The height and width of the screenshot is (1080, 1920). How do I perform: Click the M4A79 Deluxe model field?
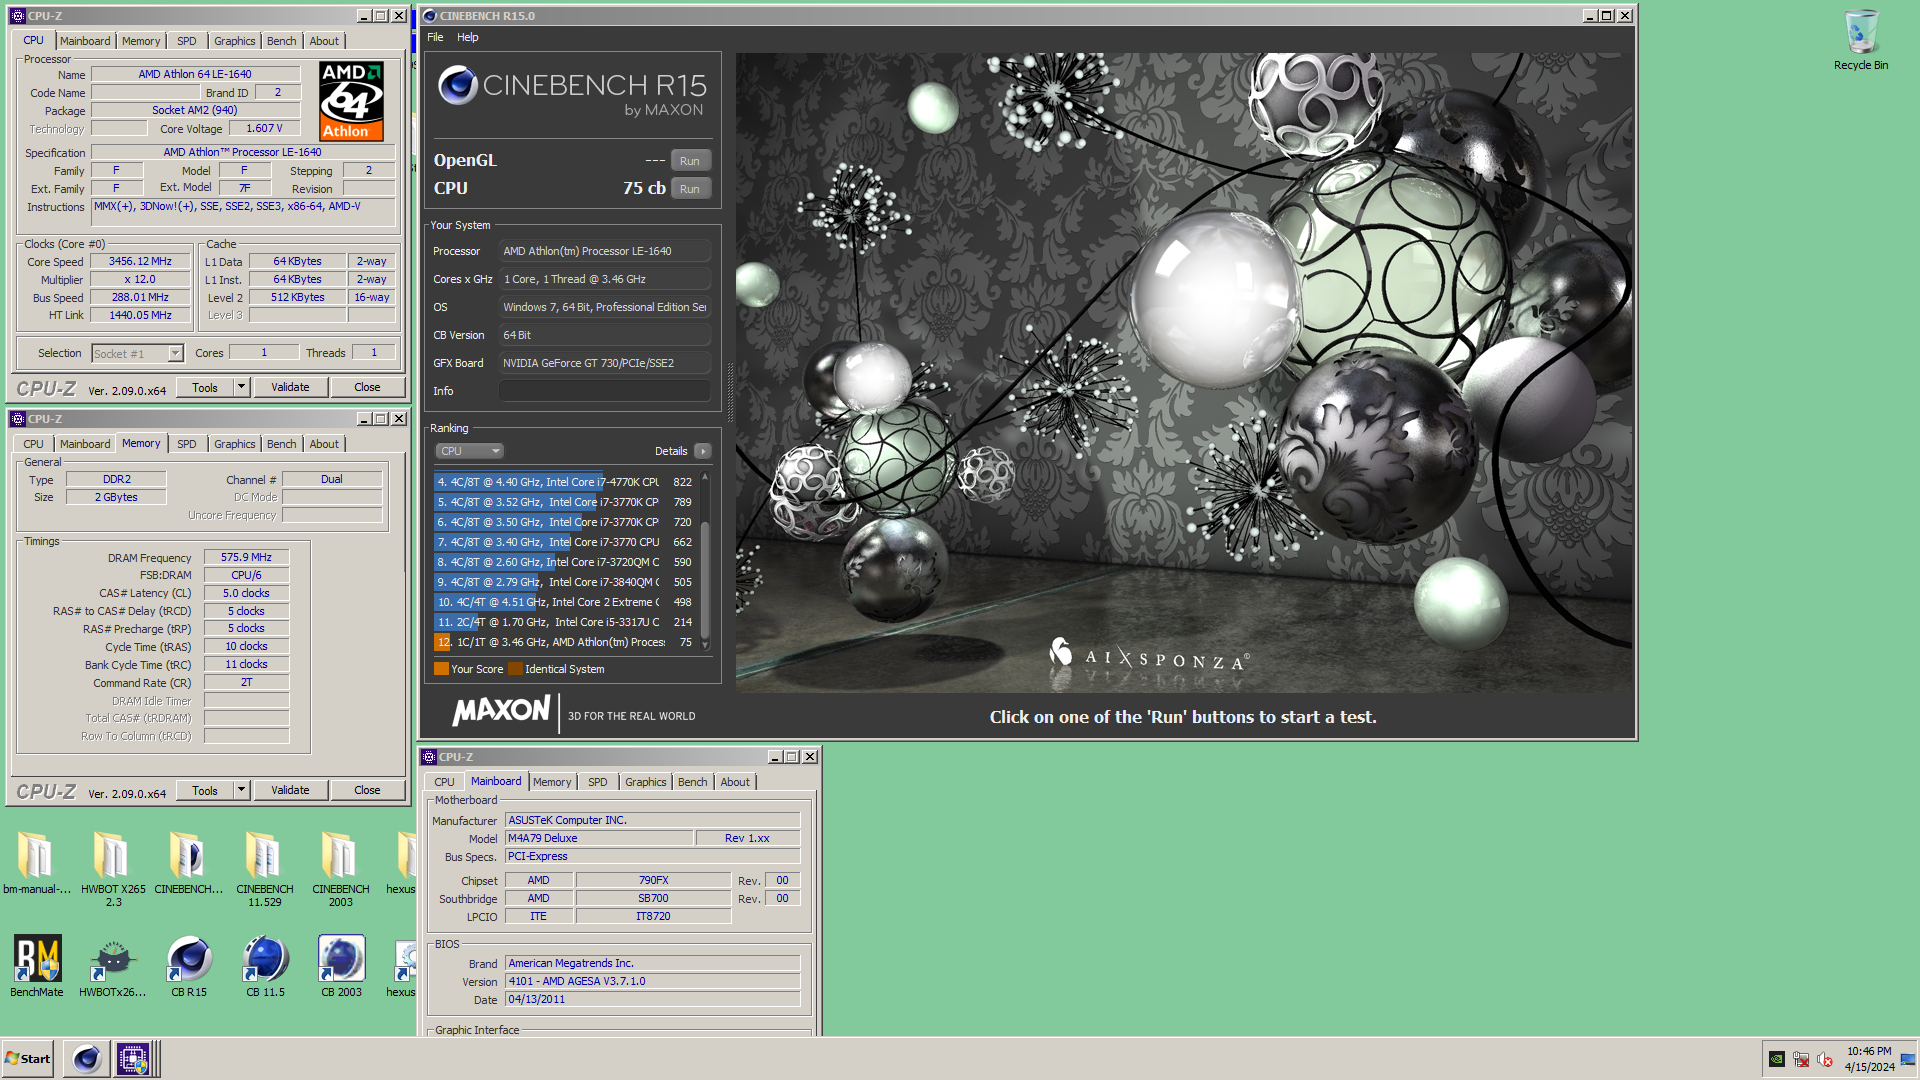[598, 838]
